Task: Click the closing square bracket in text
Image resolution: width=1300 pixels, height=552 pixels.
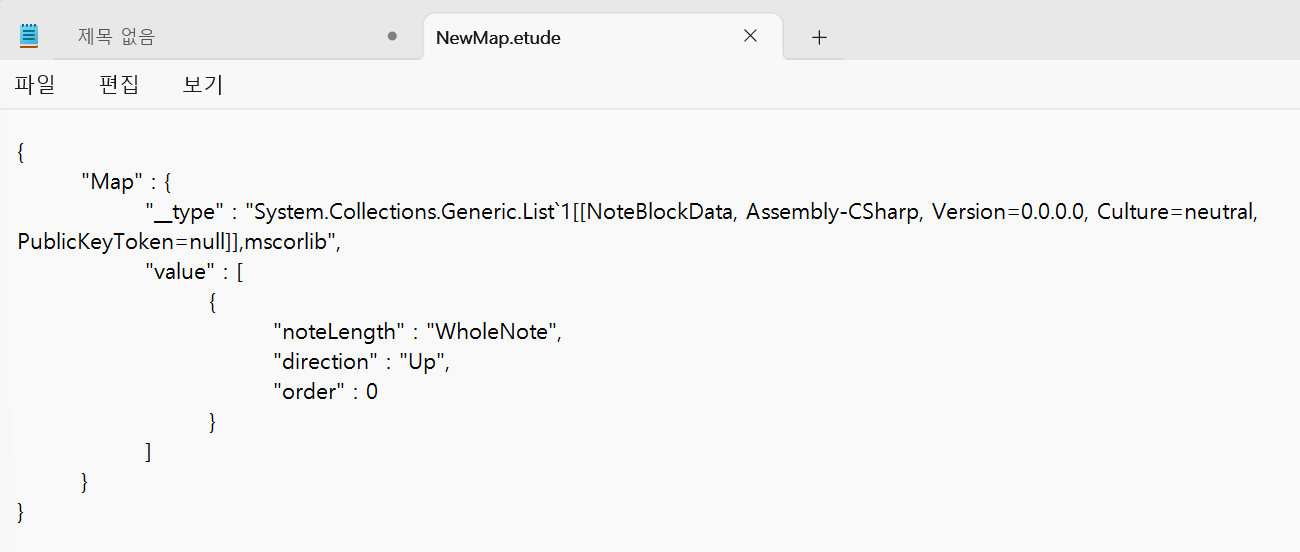Action: point(148,452)
